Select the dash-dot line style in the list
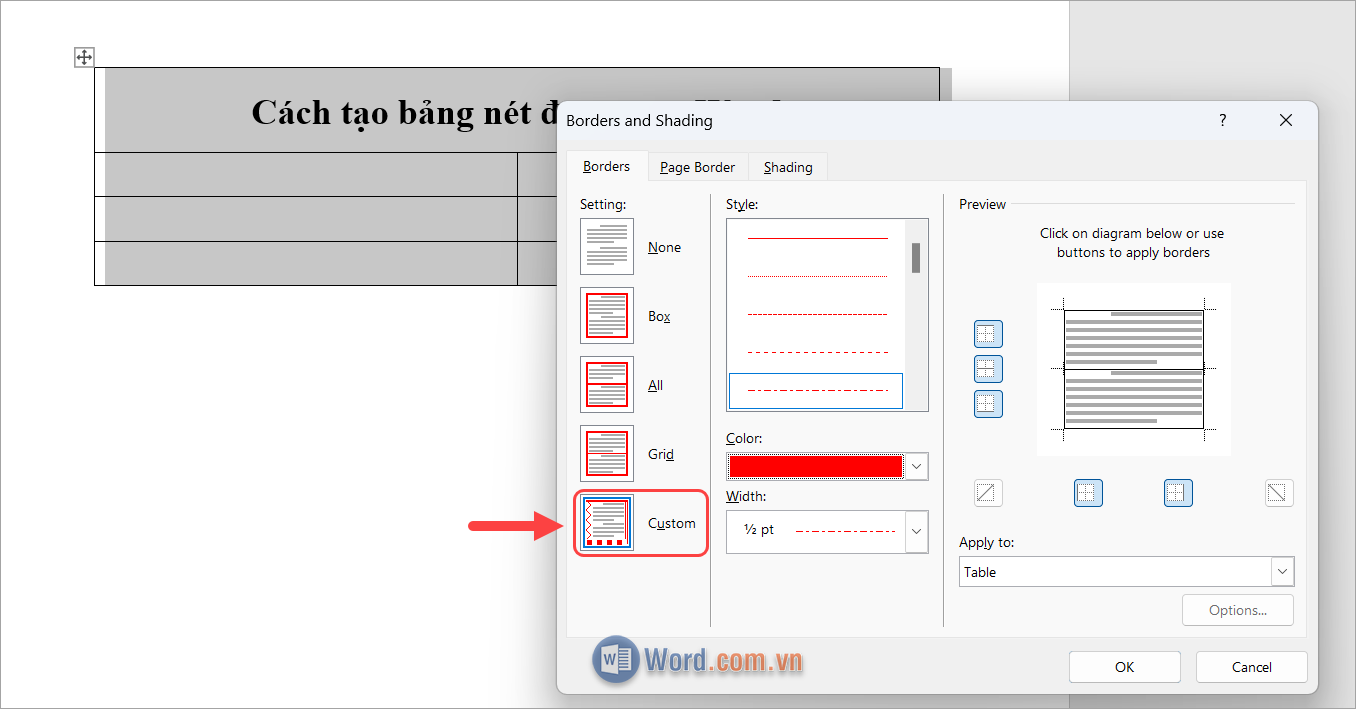Screen dimensions: 1356x709 (815, 391)
